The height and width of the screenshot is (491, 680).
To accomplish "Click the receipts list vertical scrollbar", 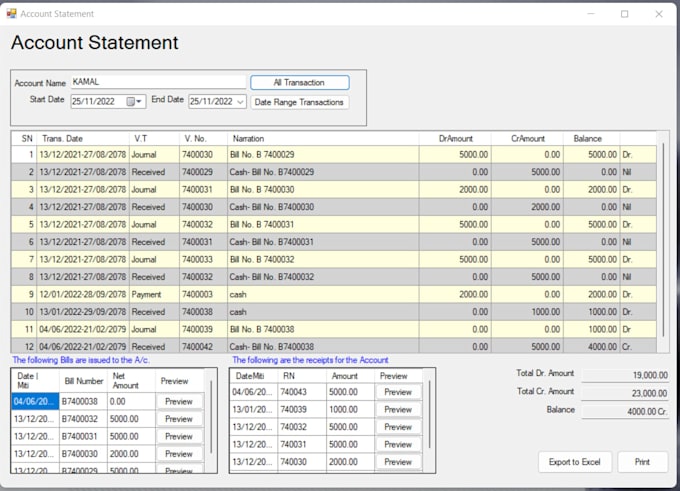I will point(430,415).
